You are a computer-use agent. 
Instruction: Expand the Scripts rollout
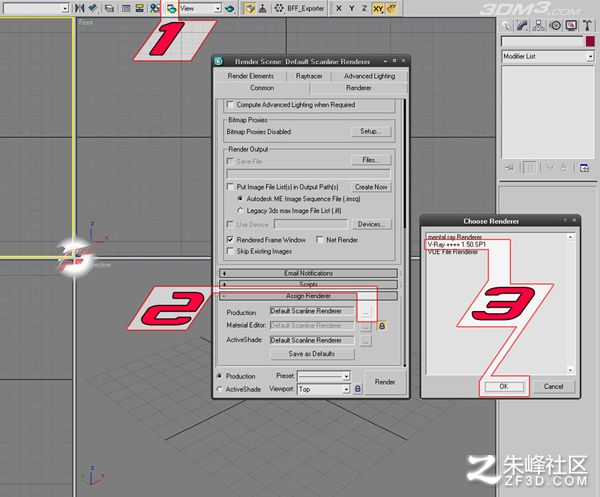308,284
